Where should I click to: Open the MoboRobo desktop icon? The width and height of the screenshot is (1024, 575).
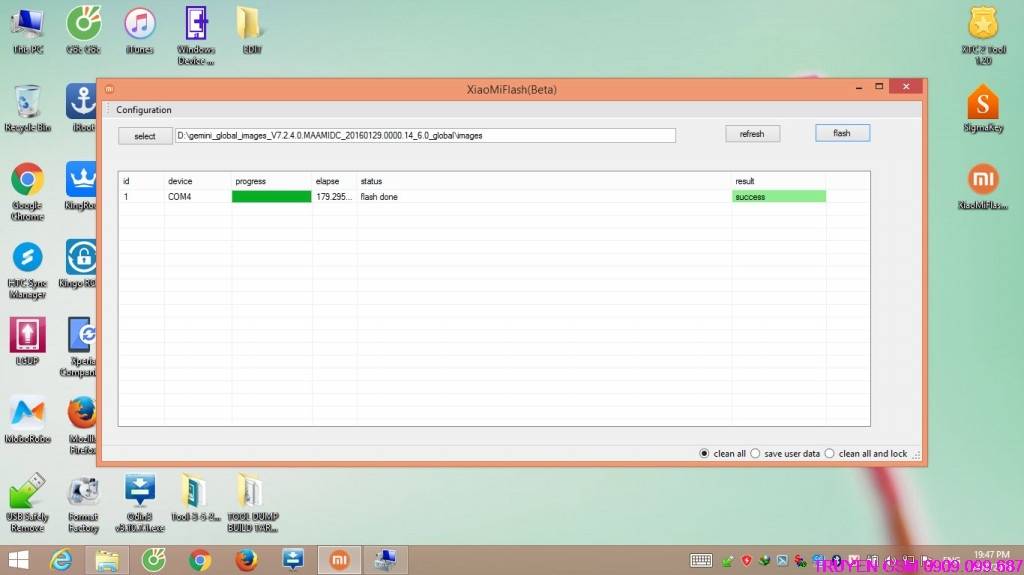pyautogui.click(x=27, y=420)
